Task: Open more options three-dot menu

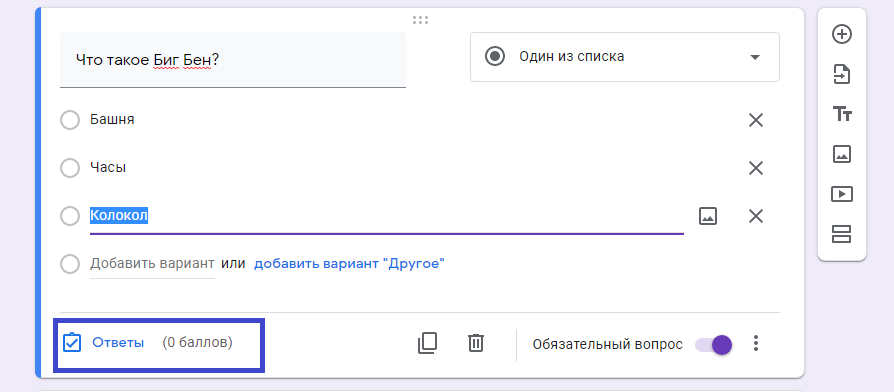Action: coord(756,343)
